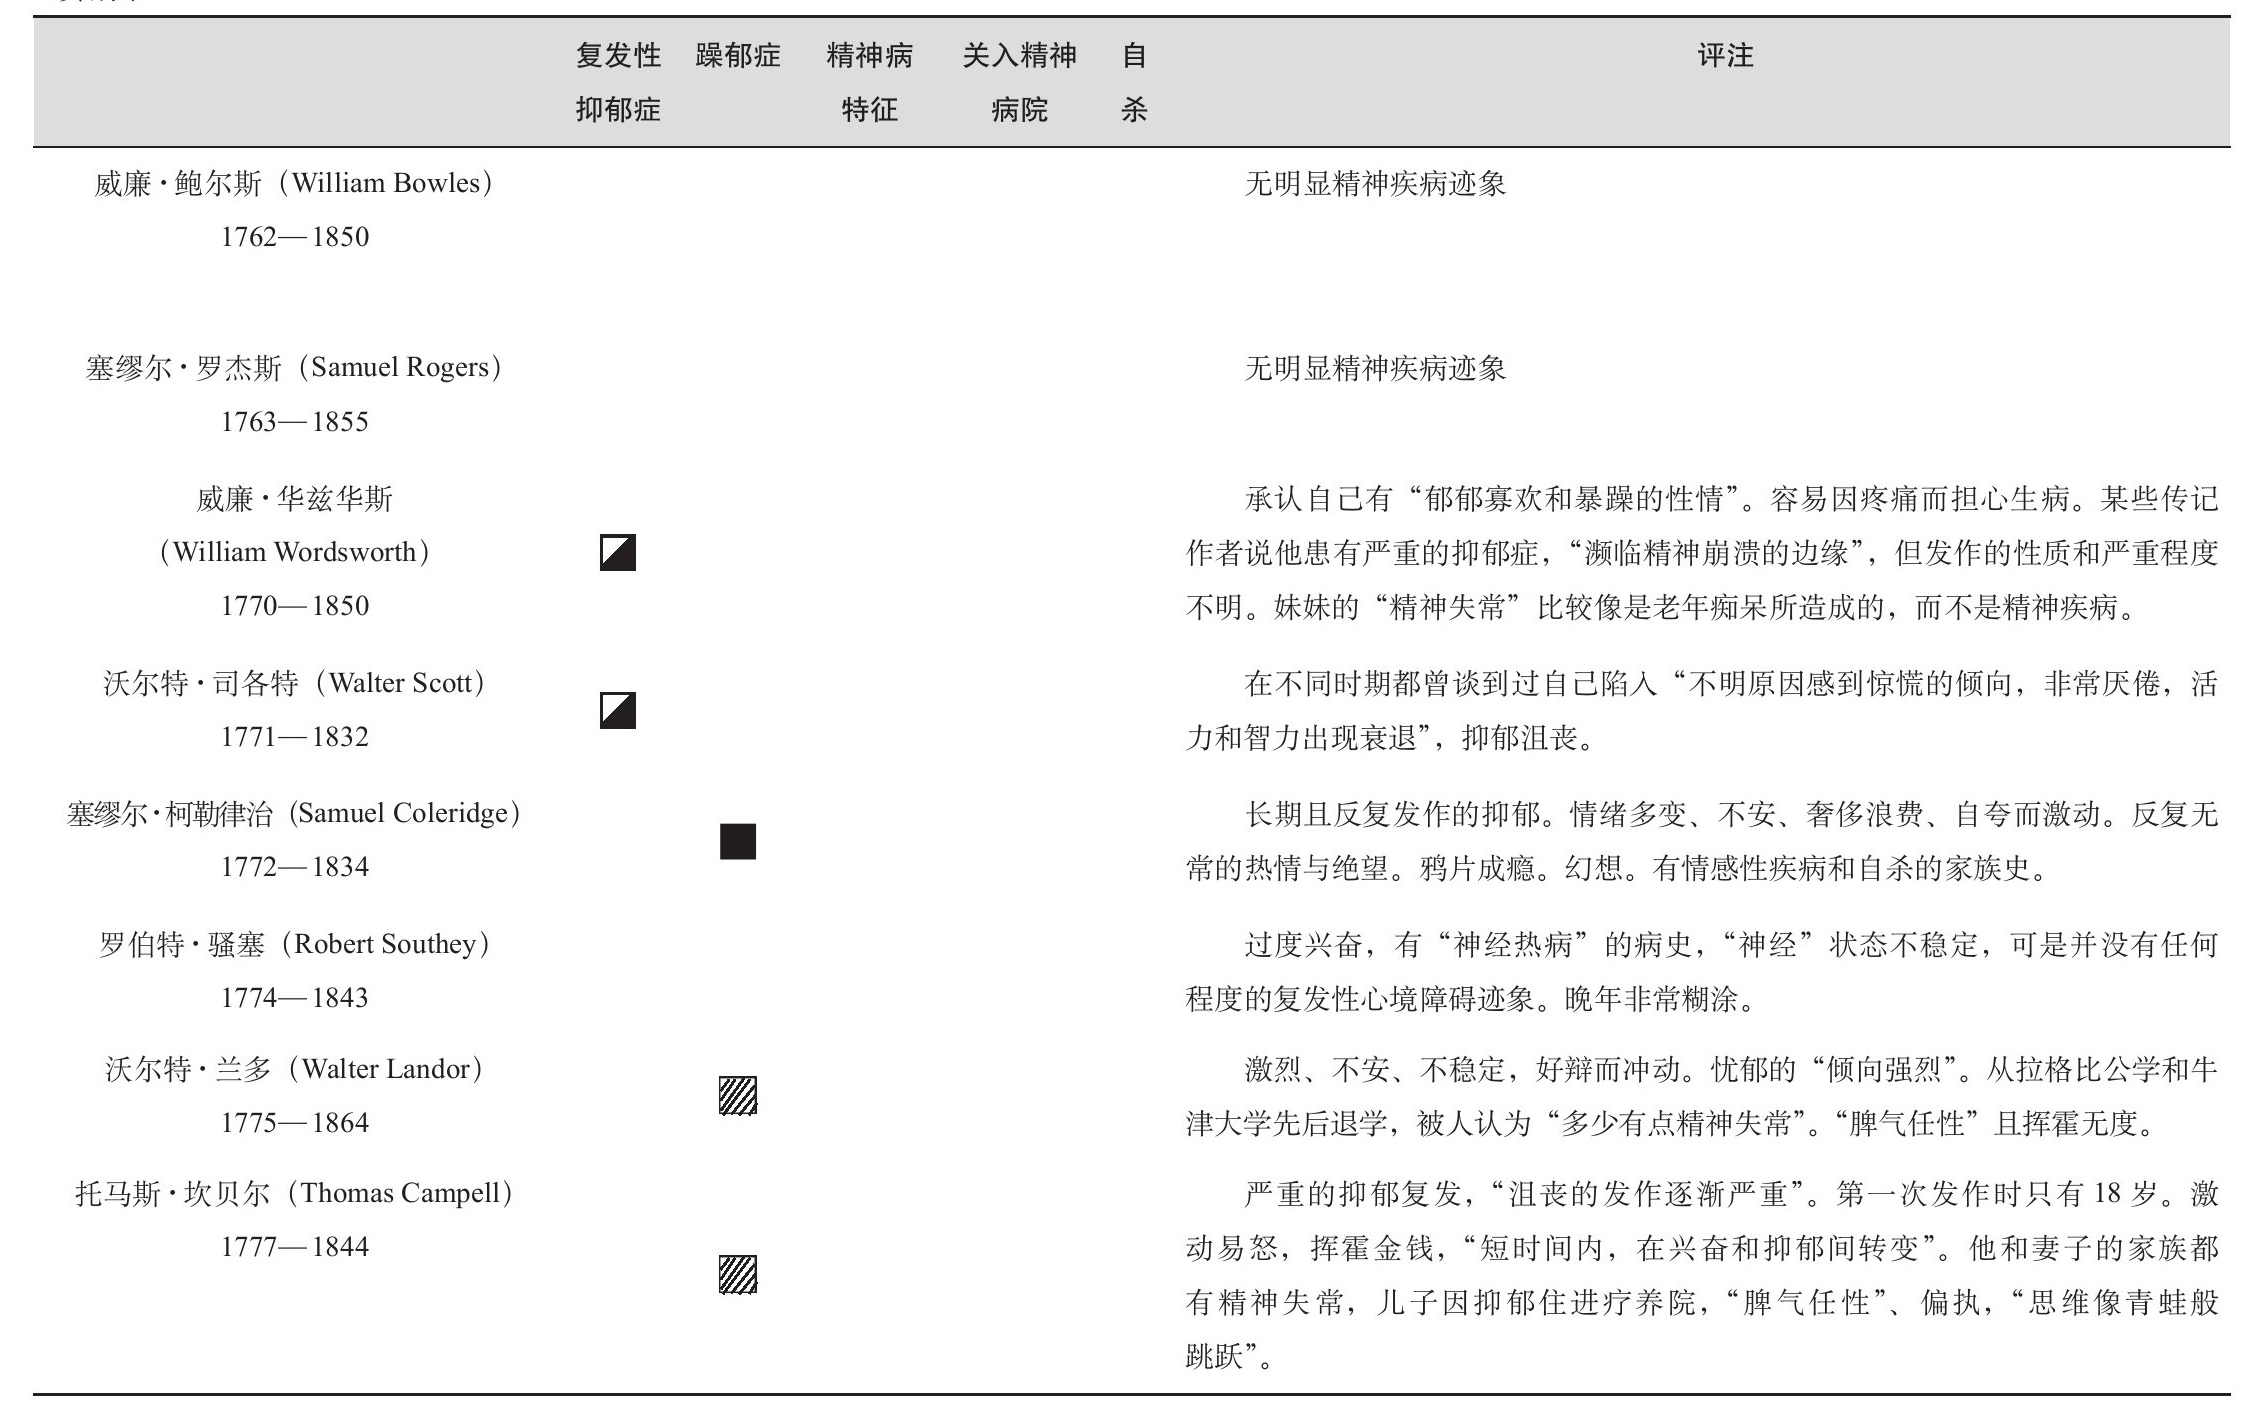Screen dimensions: 2261x1423
Task: Click the dates 1763—1855
Action: (295, 422)
